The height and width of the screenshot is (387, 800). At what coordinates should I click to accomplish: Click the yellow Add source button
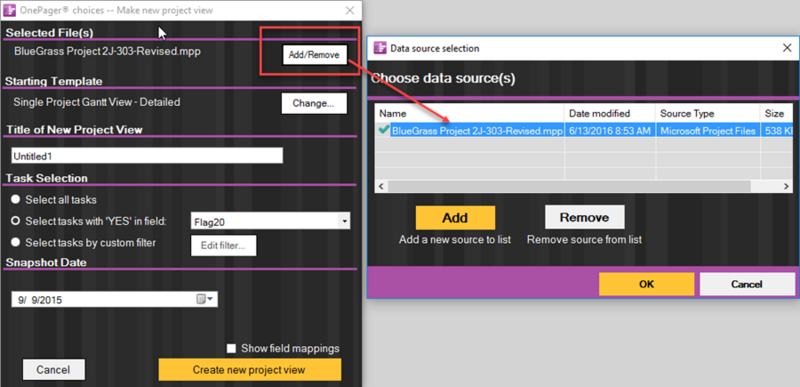[x=455, y=218]
